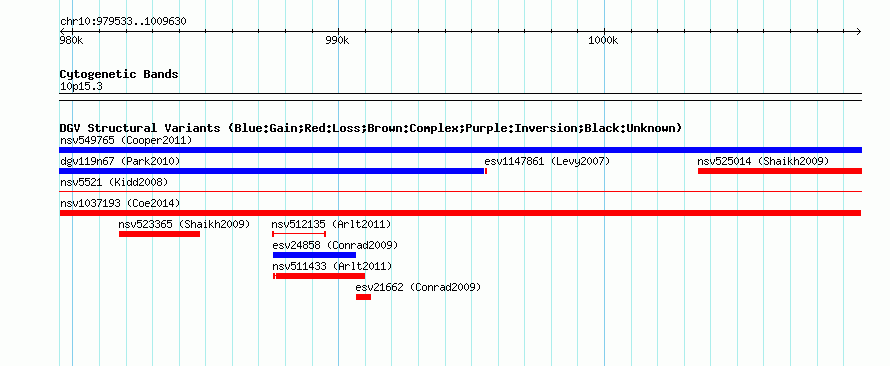Select the blue nsv549765 gain bar
The image size is (890, 366).
click(460, 150)
